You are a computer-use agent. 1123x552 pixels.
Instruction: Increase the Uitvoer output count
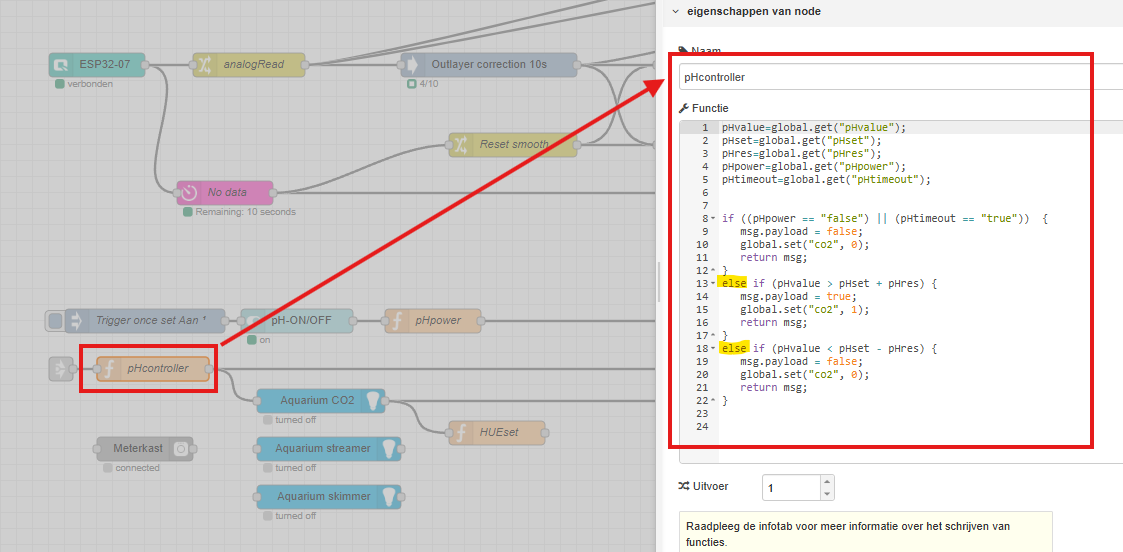[x=826, y=482]
